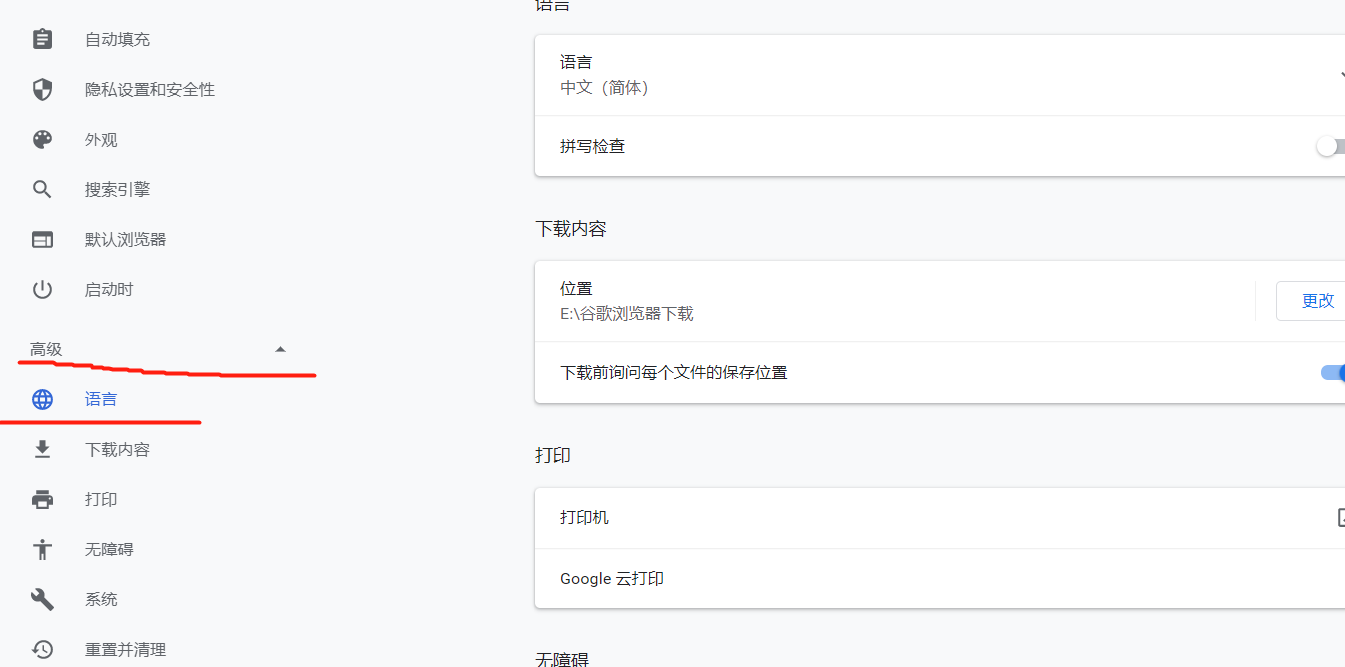Viewport: 1345px width, 667px height.
Task: Open 外观 settings via the palette icon
Action: [42, 138]
